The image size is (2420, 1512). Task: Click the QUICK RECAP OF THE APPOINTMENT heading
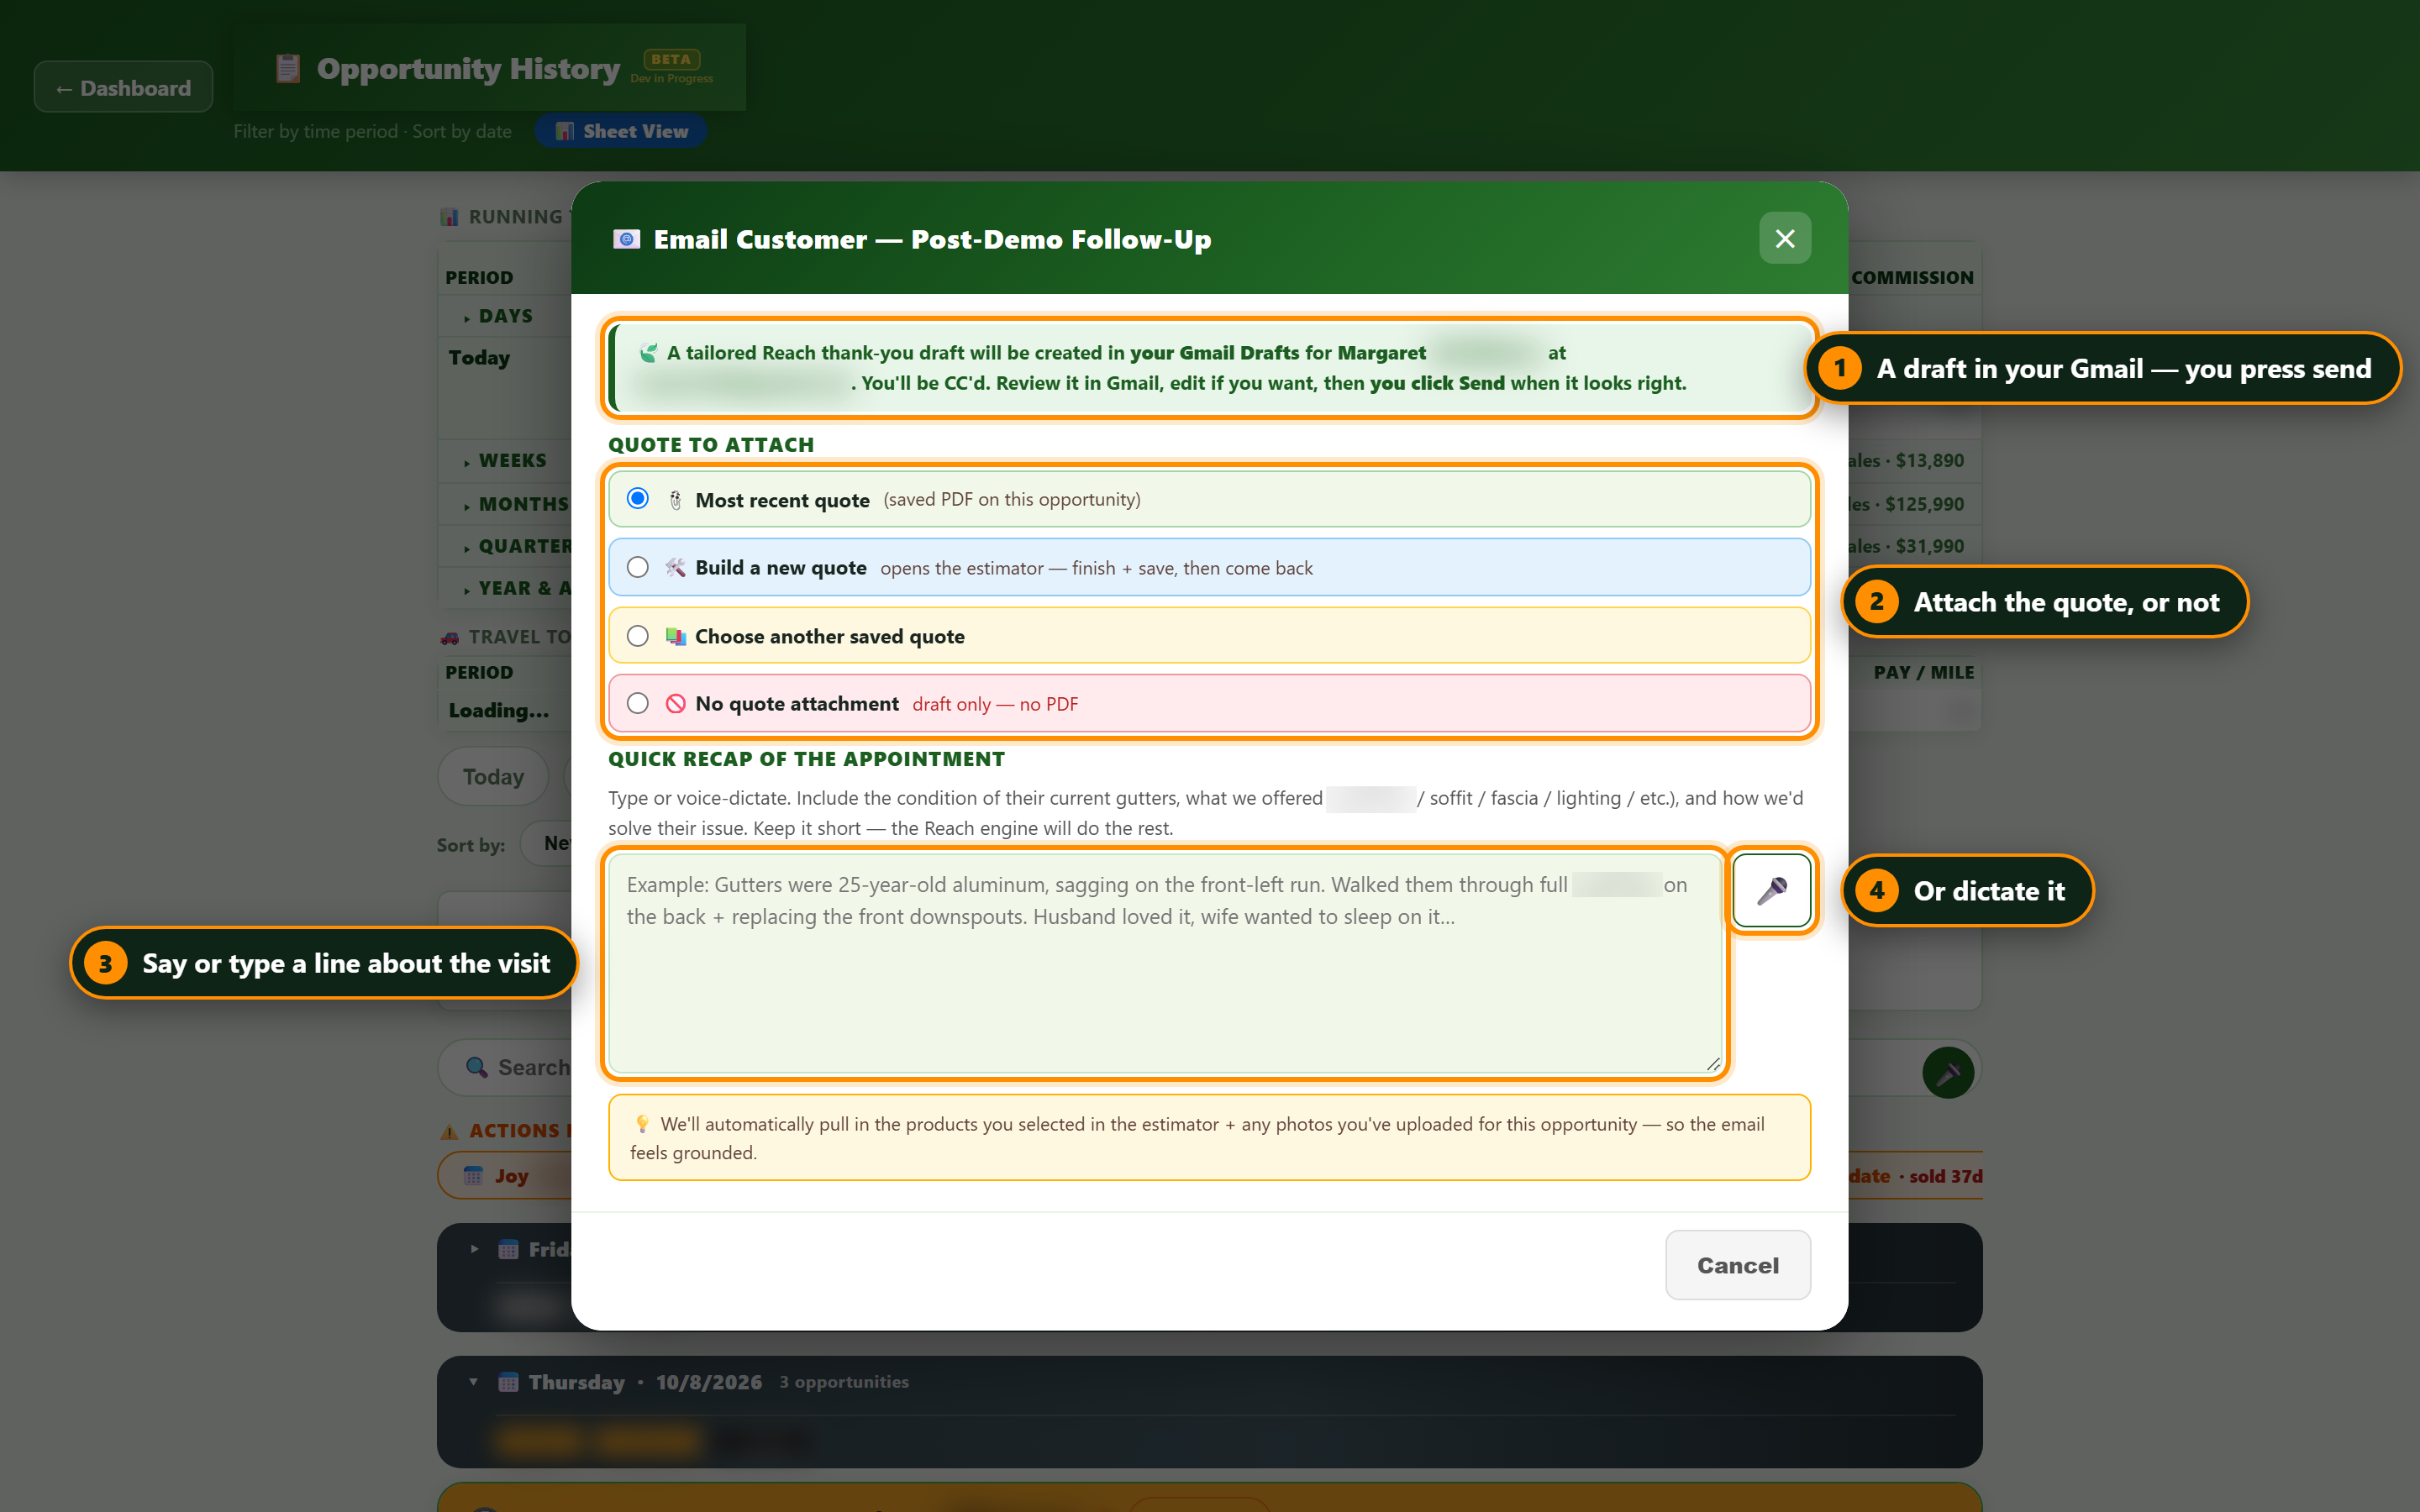tap(806, 759)
